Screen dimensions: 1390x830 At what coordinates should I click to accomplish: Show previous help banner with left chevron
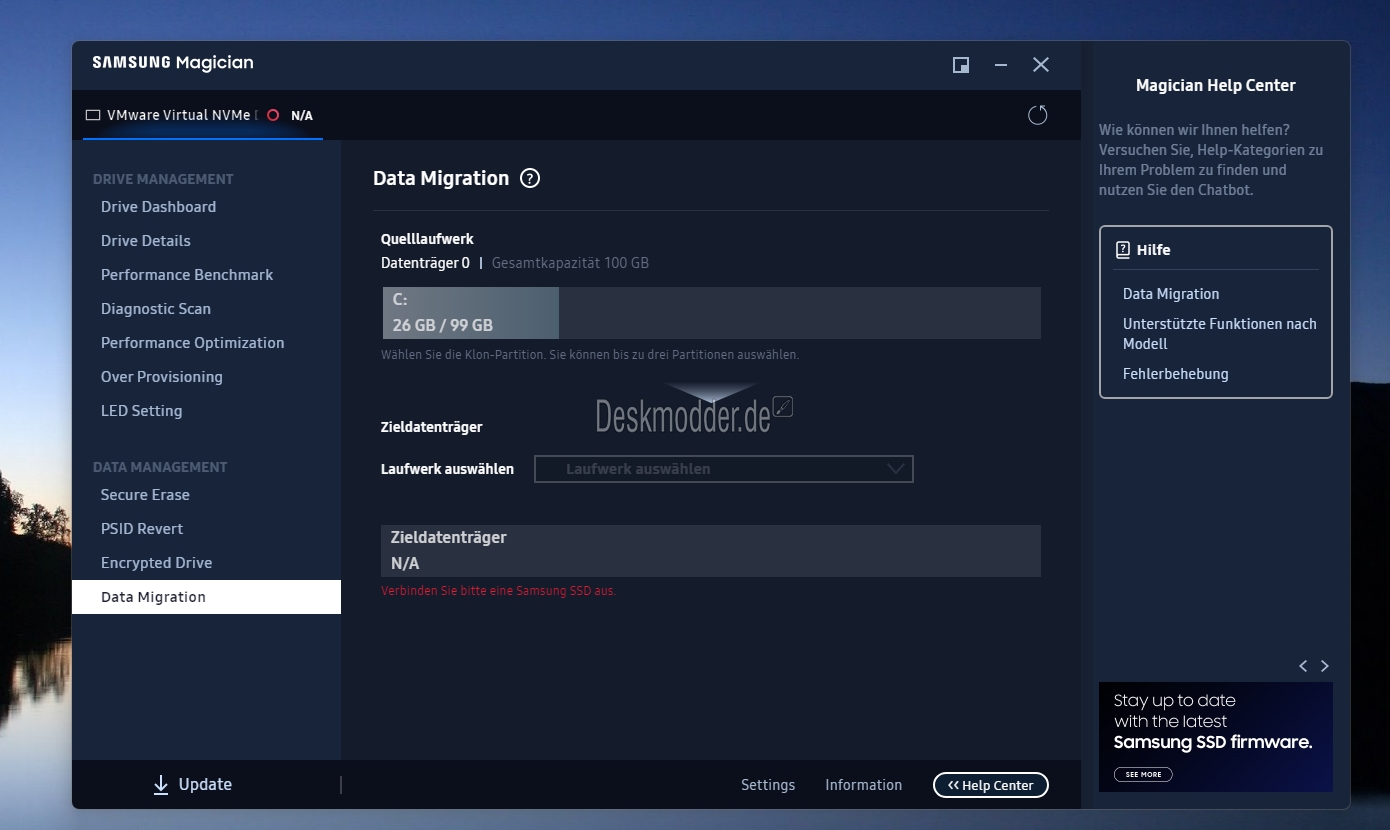coord(1303,666)
